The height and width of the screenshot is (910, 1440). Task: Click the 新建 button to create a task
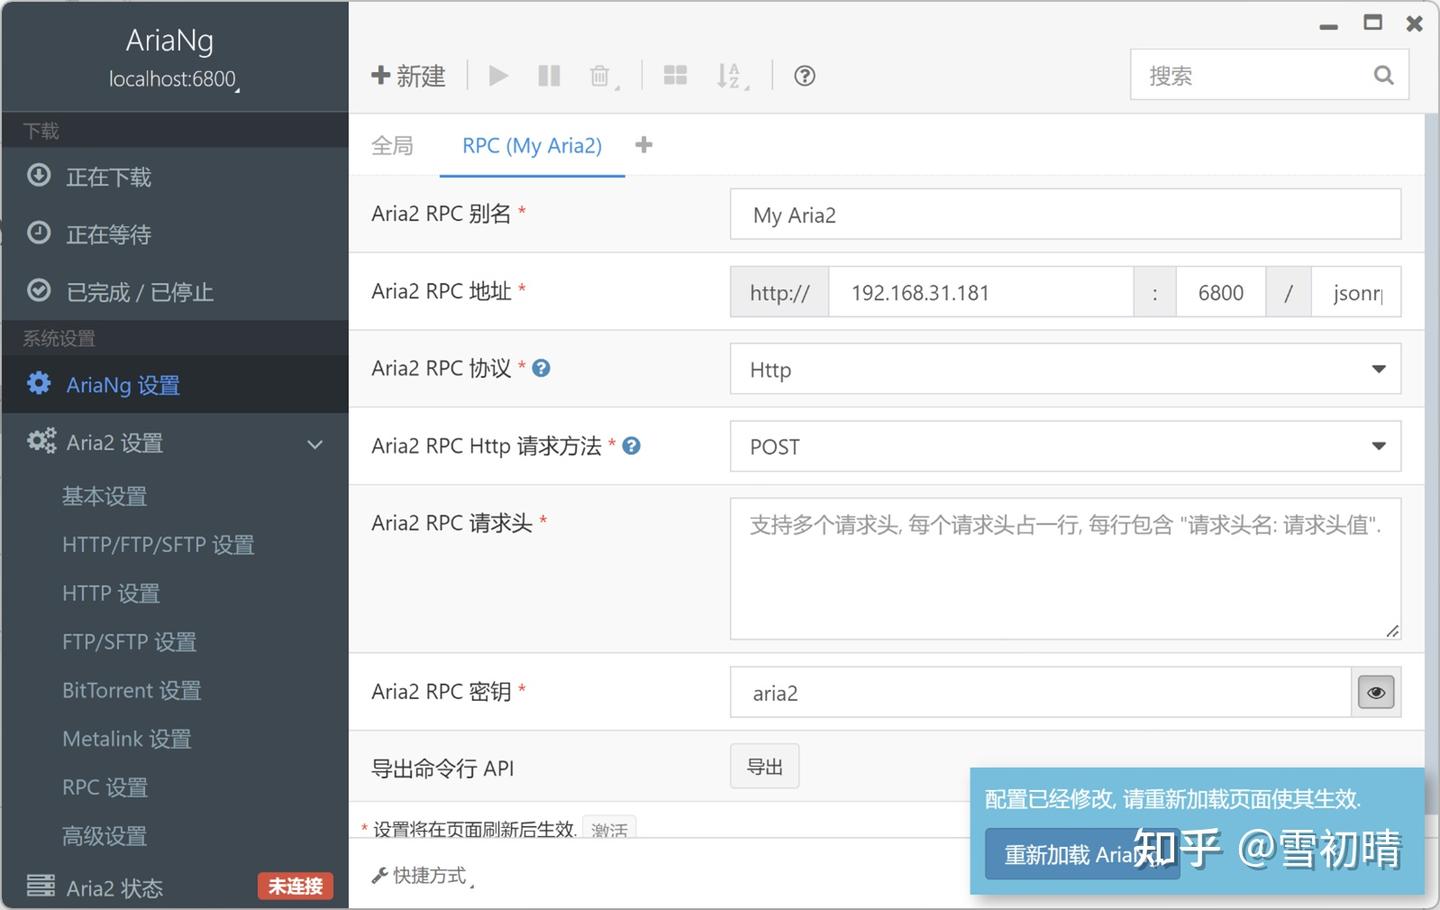[408, 75]
